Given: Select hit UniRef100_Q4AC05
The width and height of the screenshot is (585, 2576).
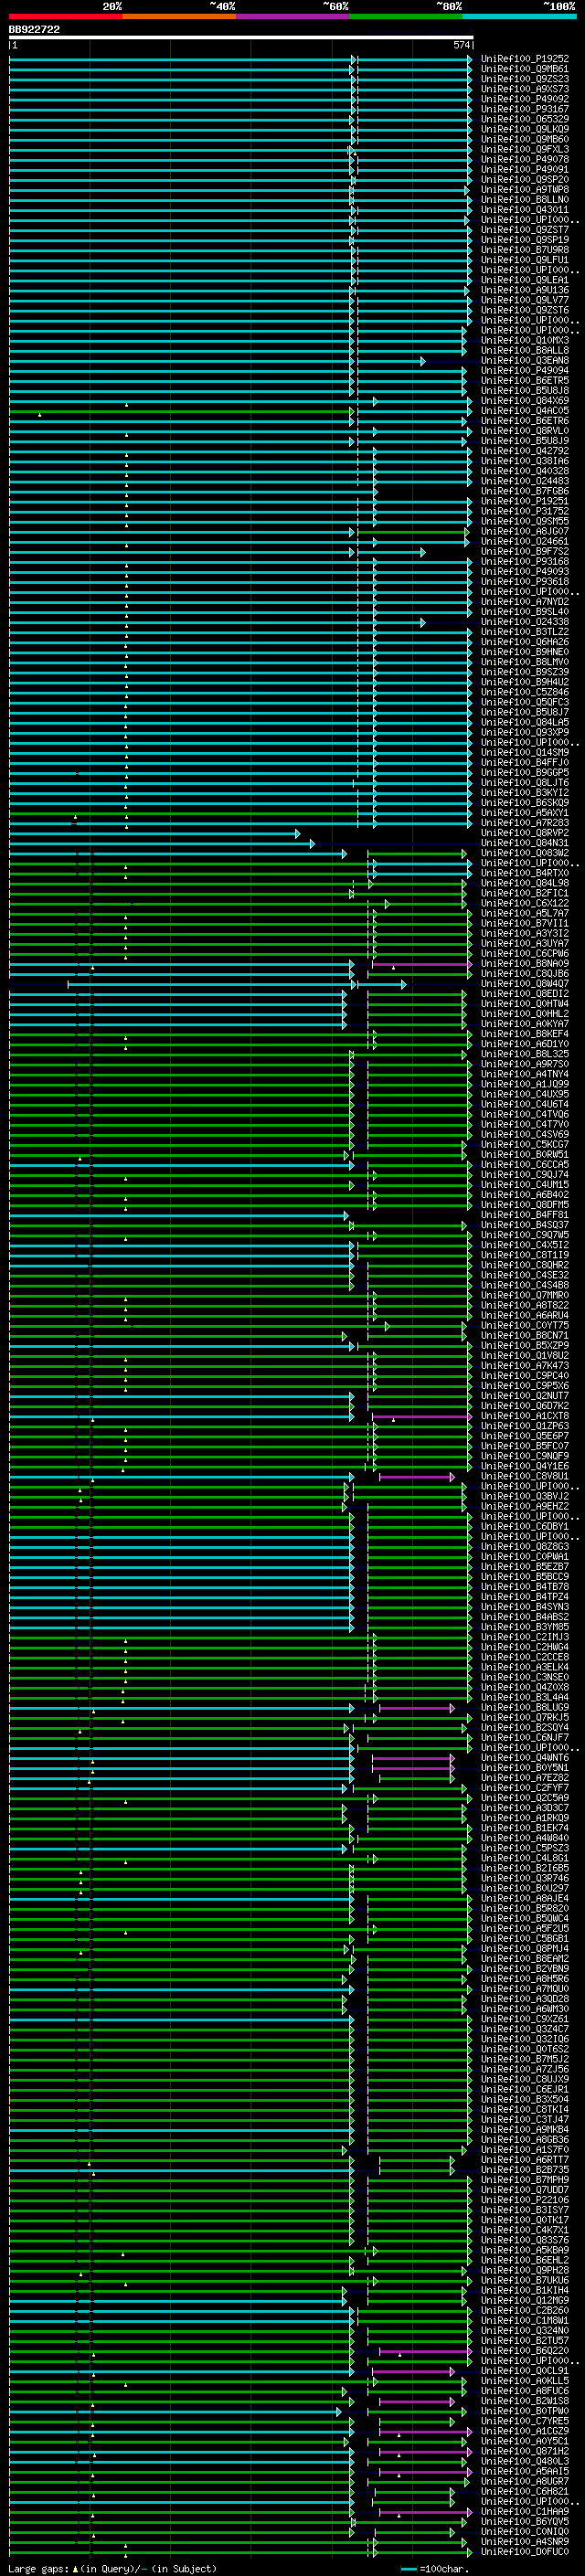Looking at the screenshot, I should pos(525,411).
